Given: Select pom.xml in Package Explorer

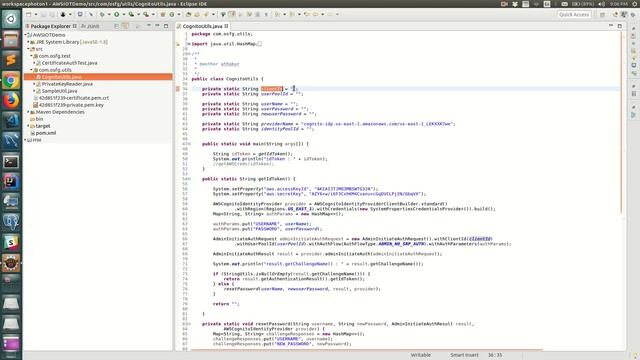Looking at the screenshot, I should point(45,133).
